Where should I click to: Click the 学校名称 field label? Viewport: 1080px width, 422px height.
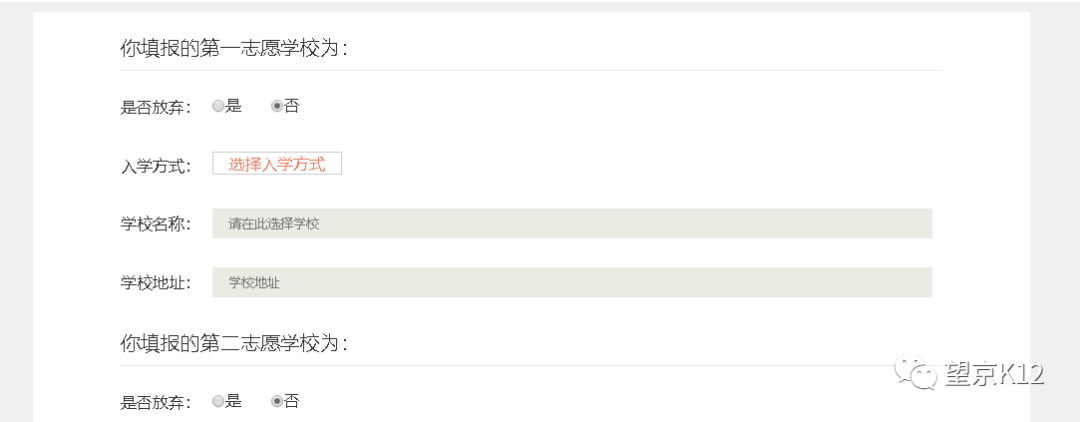[156, 224]
